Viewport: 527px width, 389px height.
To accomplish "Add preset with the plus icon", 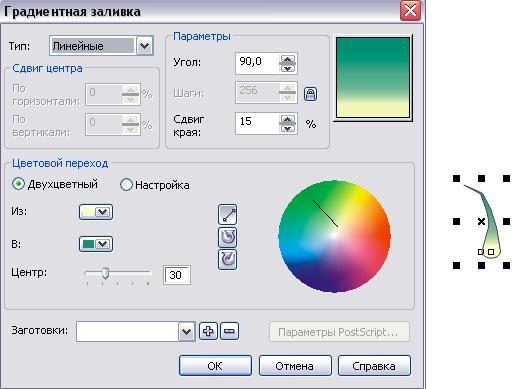I will tap(208, 331).
